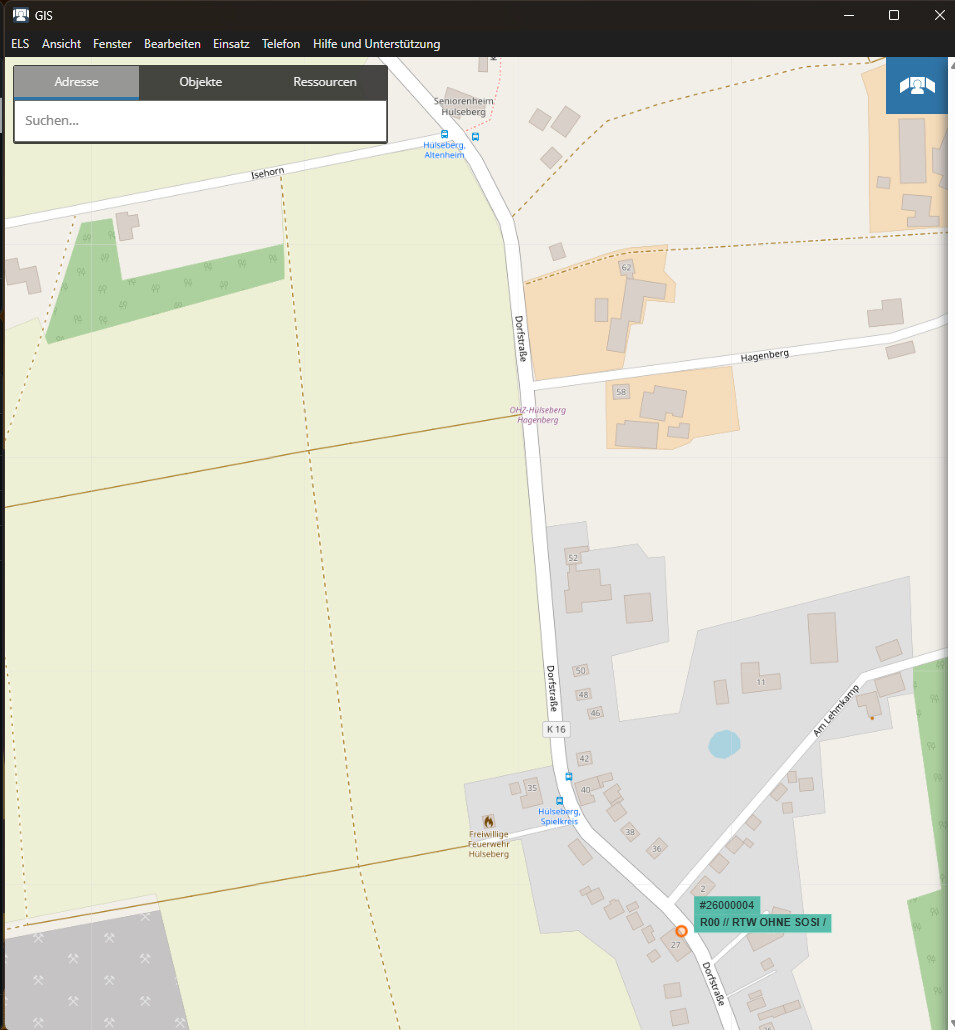Click the orange incident marker on Dorfstraße

(x=681, y=930)
